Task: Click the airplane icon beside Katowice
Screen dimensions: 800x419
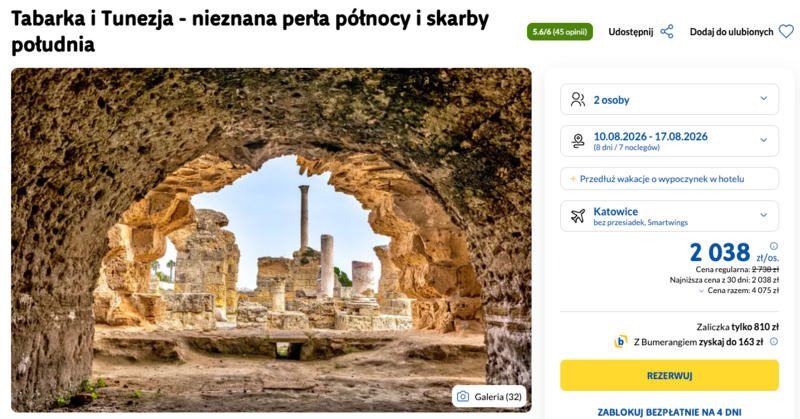Action: (577, 216)
